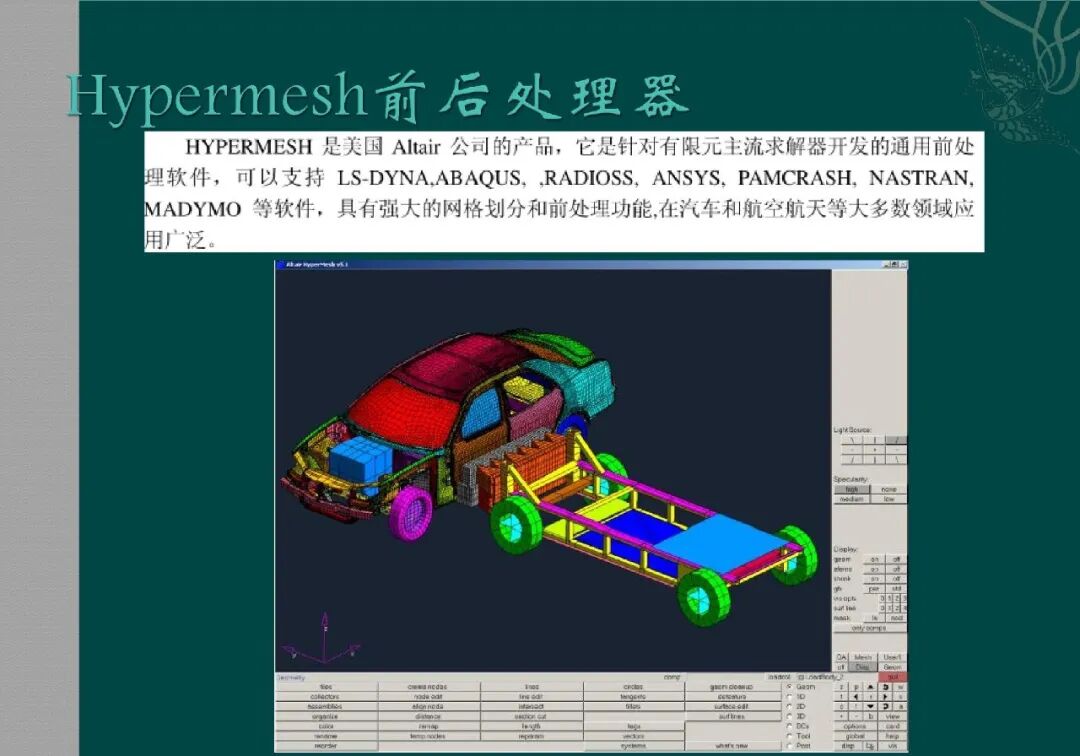This screenshot has width=1080, height=756.
Task: Click the 'w' window button
Action: (x=900, y=687)
